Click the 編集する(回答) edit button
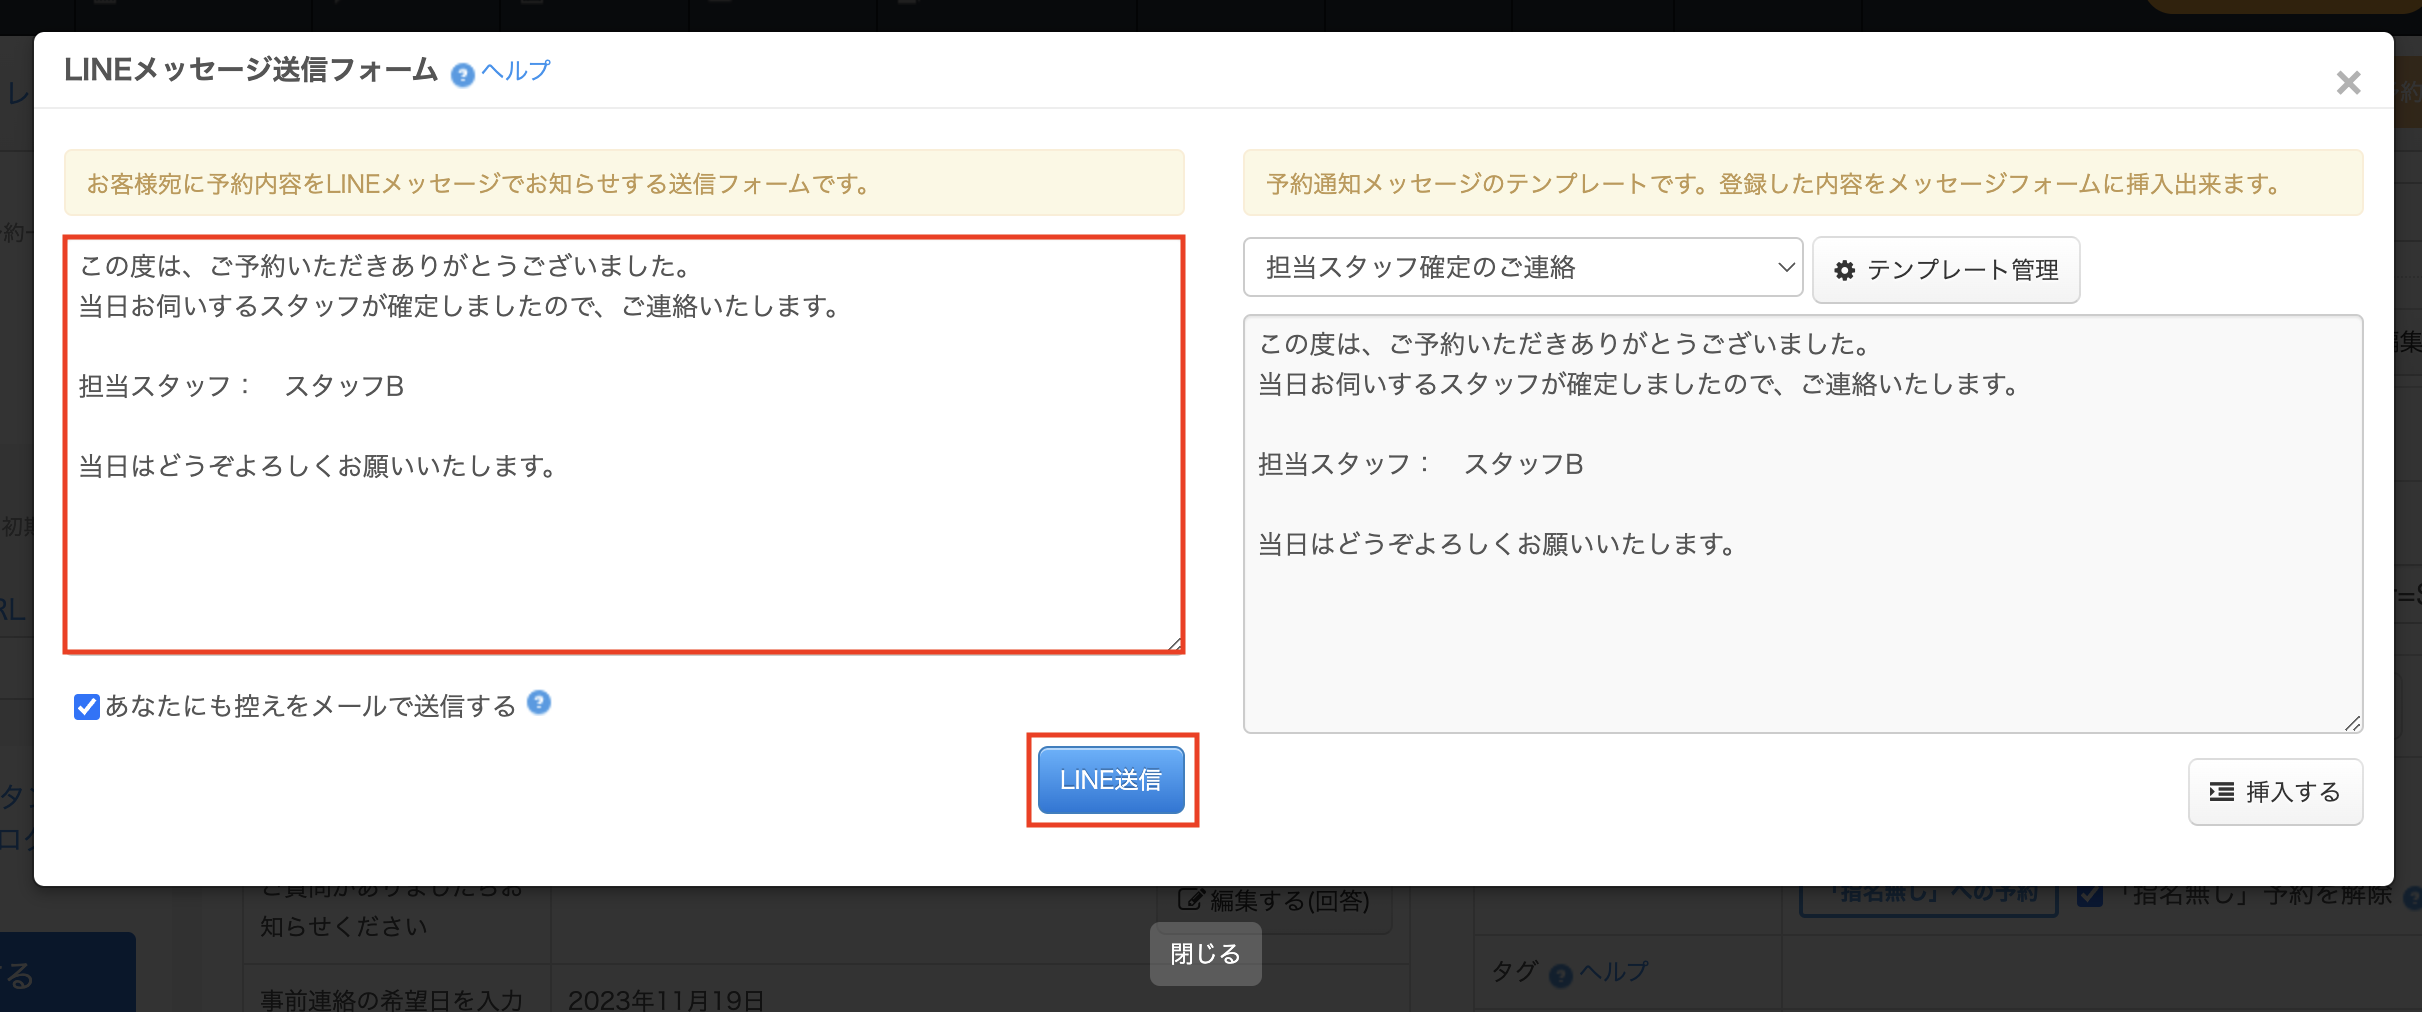The height and width of the screenshot is (1012, 2422). (1274, 901)
